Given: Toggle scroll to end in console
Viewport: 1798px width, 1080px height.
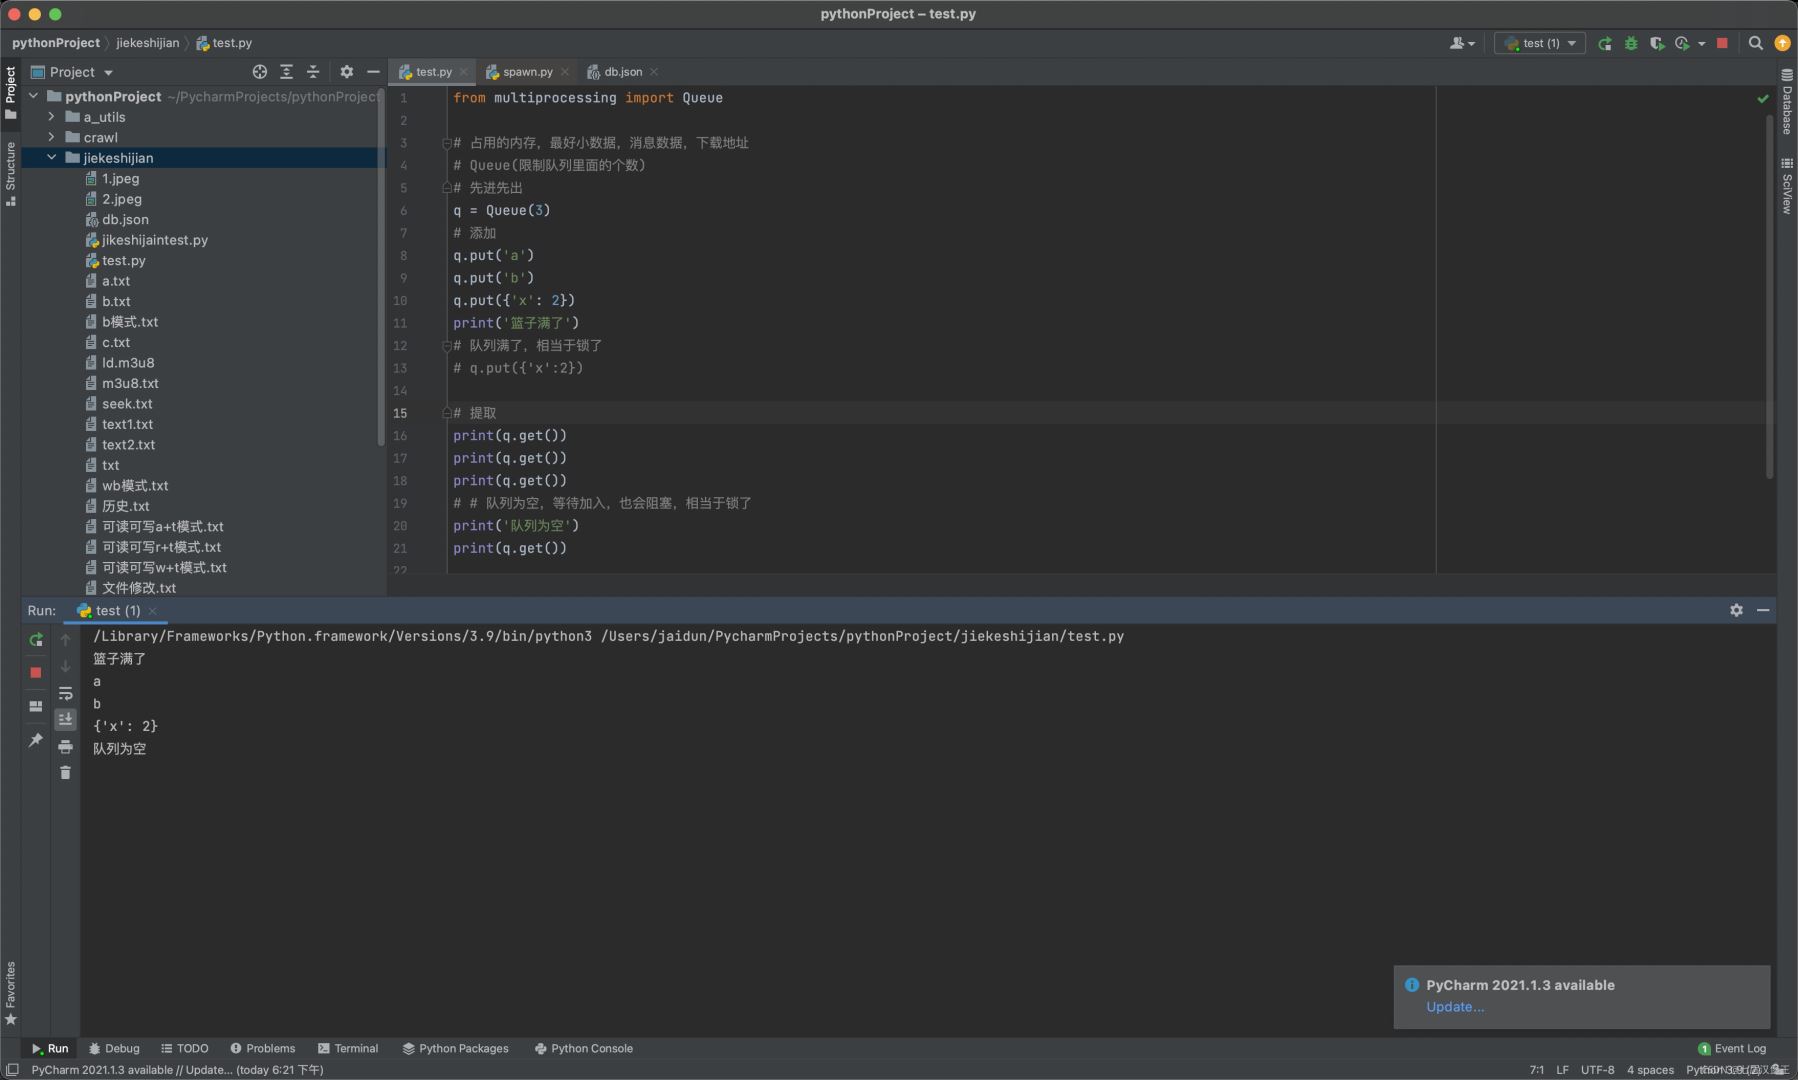Looking at the screenshot, I should [65, 719].
